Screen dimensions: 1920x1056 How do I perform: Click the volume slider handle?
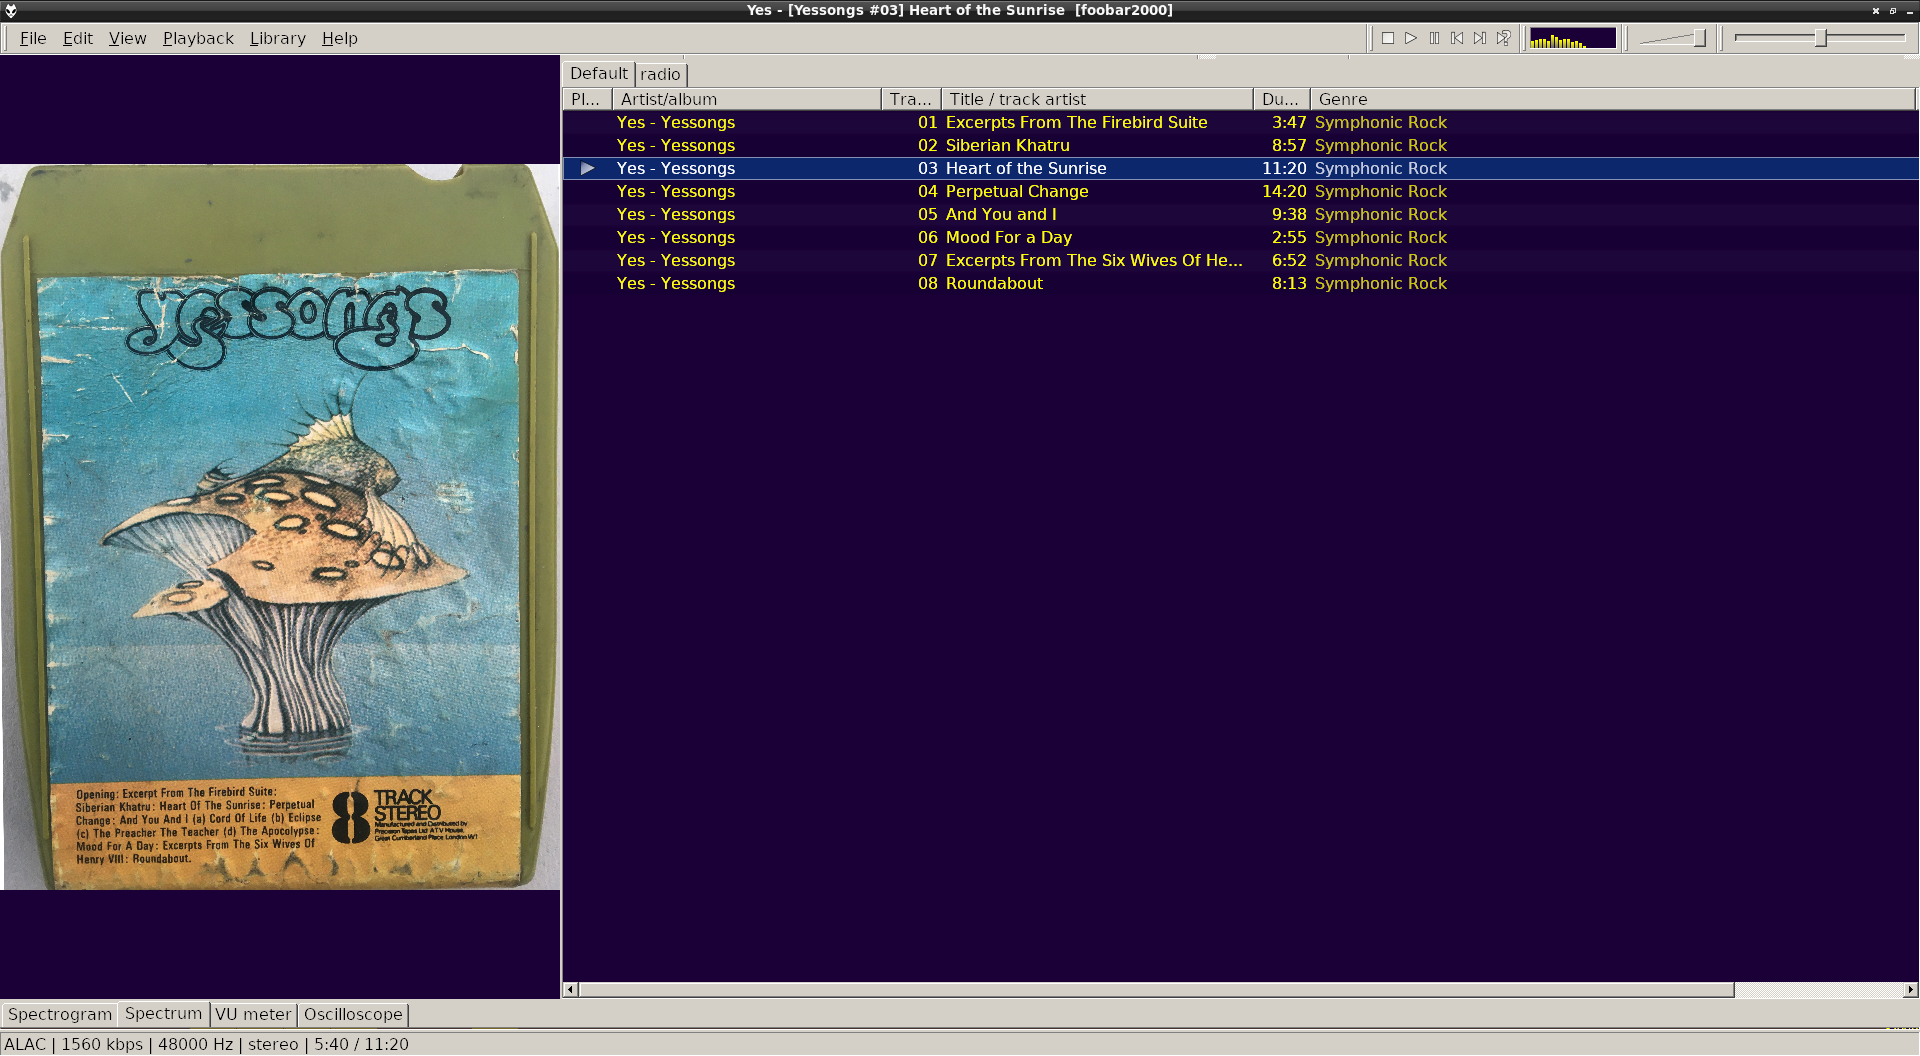click(x=1699, y=38)
